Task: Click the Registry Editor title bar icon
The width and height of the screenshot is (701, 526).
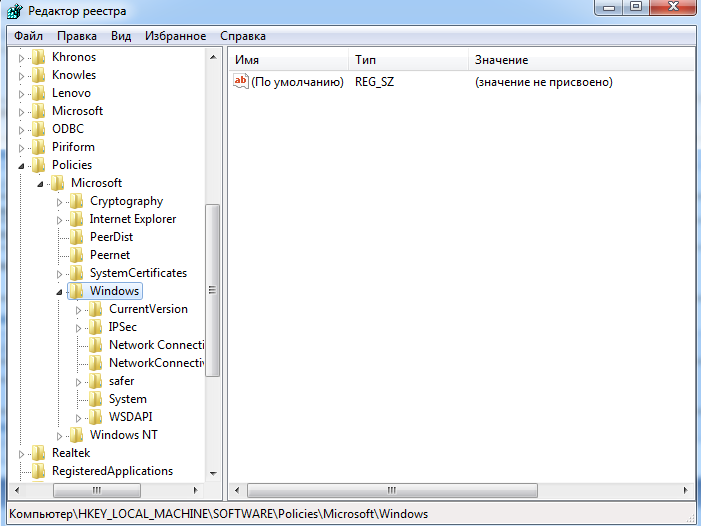Action: (x=14, y=11)
